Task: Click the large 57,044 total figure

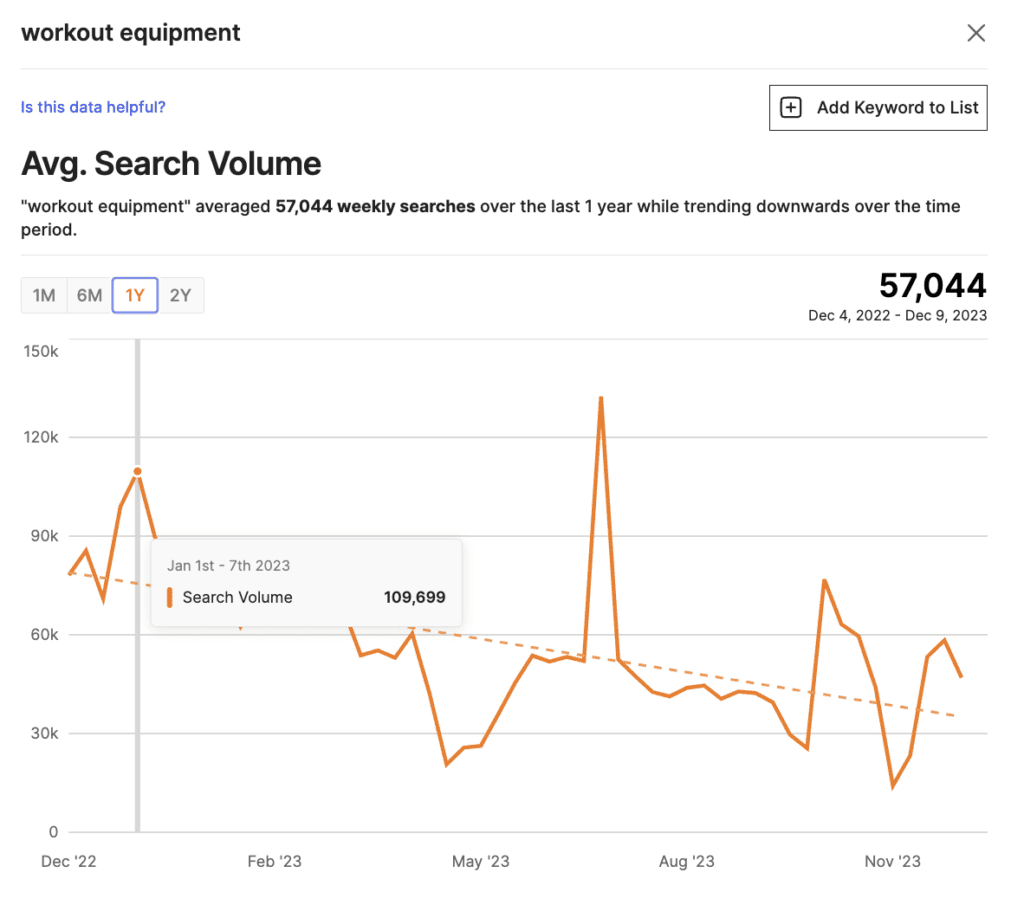Action: tap(932, 286)
